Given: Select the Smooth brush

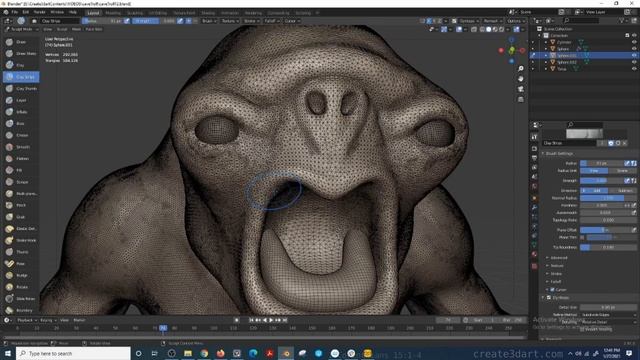Looking at the screenshot, I should [21, 147].
